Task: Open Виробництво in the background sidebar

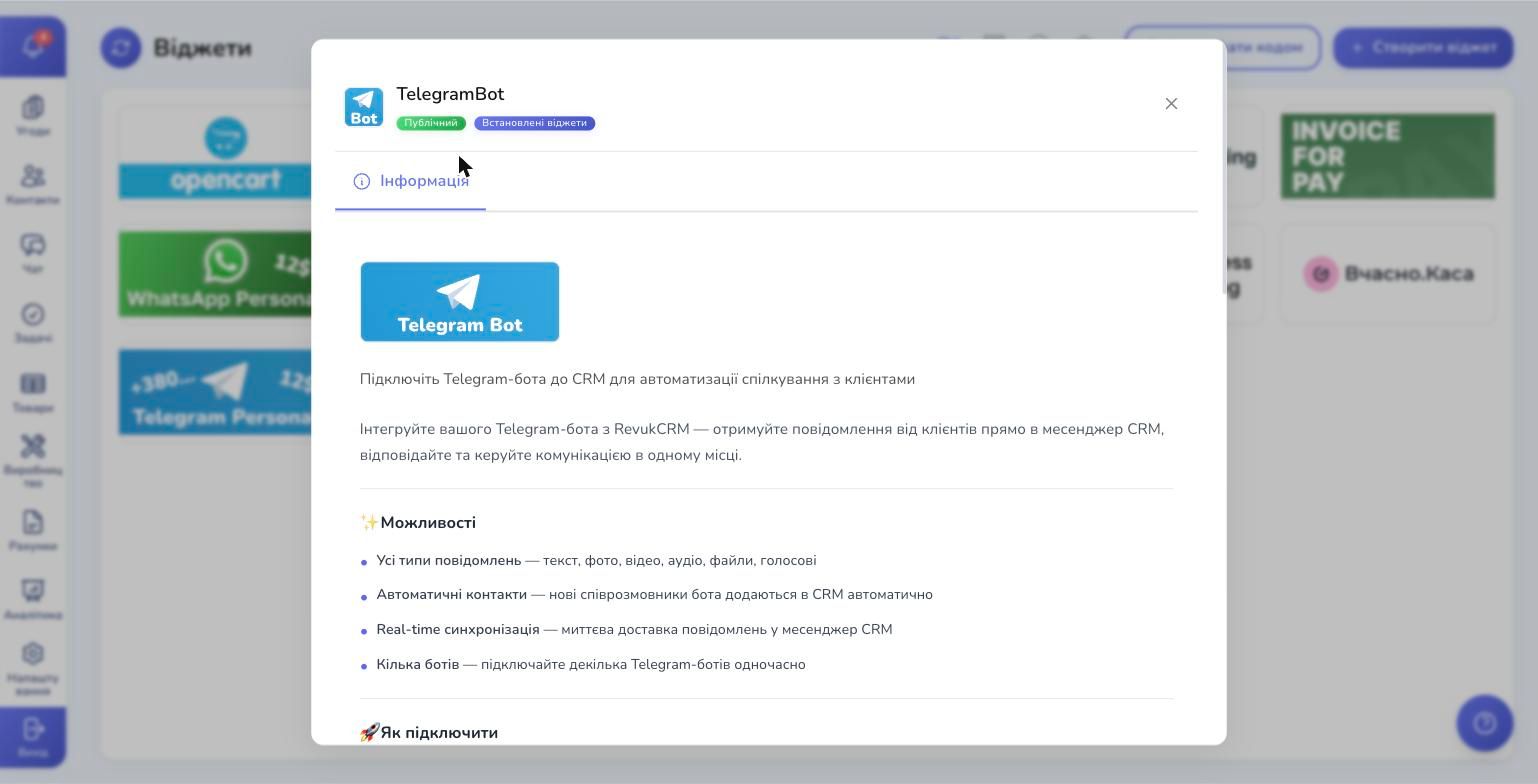Action: tap(33, 461)
